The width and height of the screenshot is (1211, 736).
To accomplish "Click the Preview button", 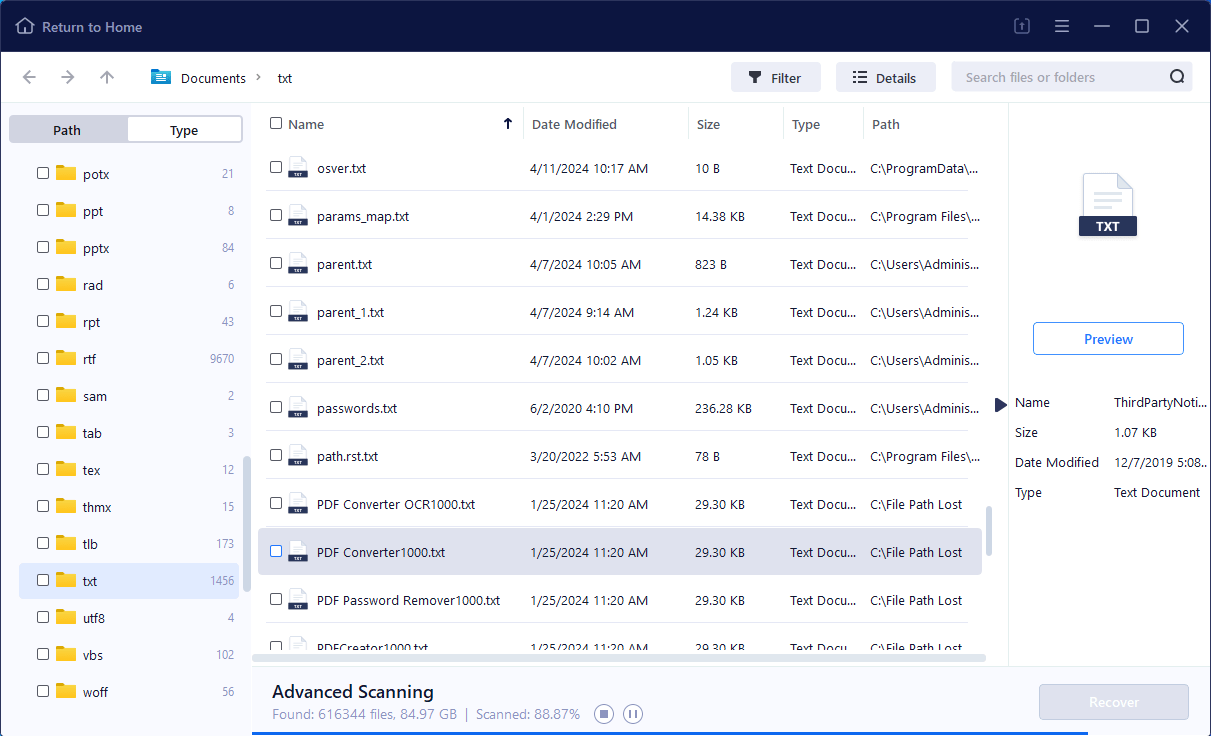I will [x=1108, y=339].
